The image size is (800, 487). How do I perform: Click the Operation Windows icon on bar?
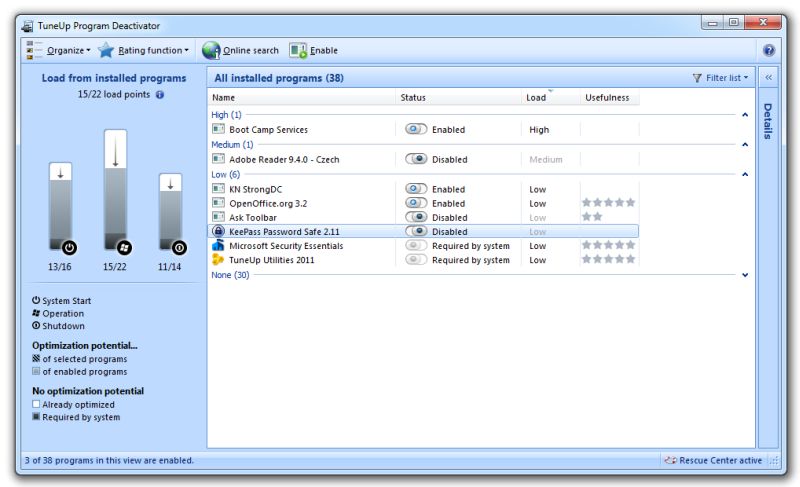124,248
